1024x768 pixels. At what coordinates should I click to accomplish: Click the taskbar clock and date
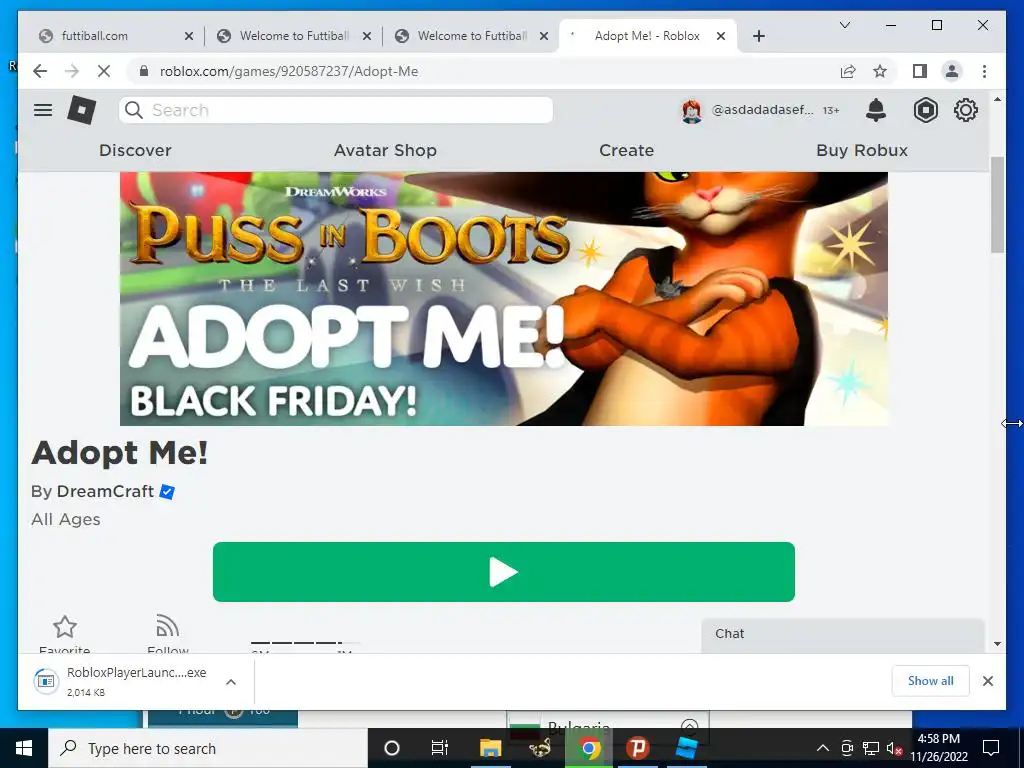click(939, 748)
